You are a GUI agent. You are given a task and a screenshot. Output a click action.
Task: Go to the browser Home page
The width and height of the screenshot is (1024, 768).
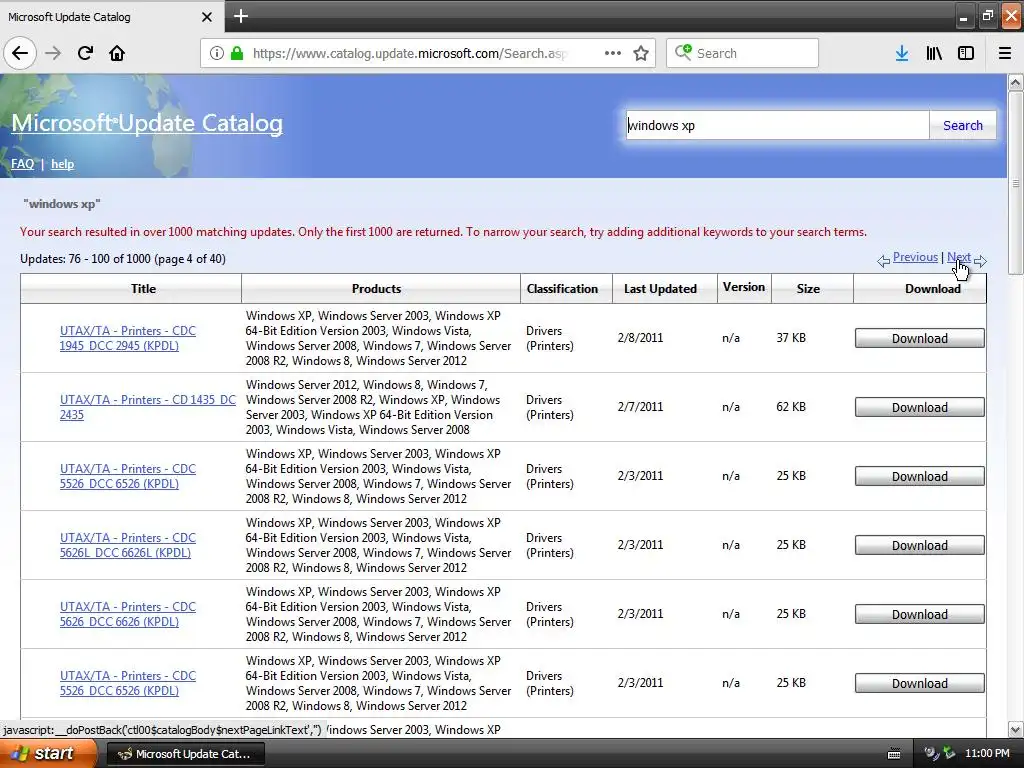[117, 53]
